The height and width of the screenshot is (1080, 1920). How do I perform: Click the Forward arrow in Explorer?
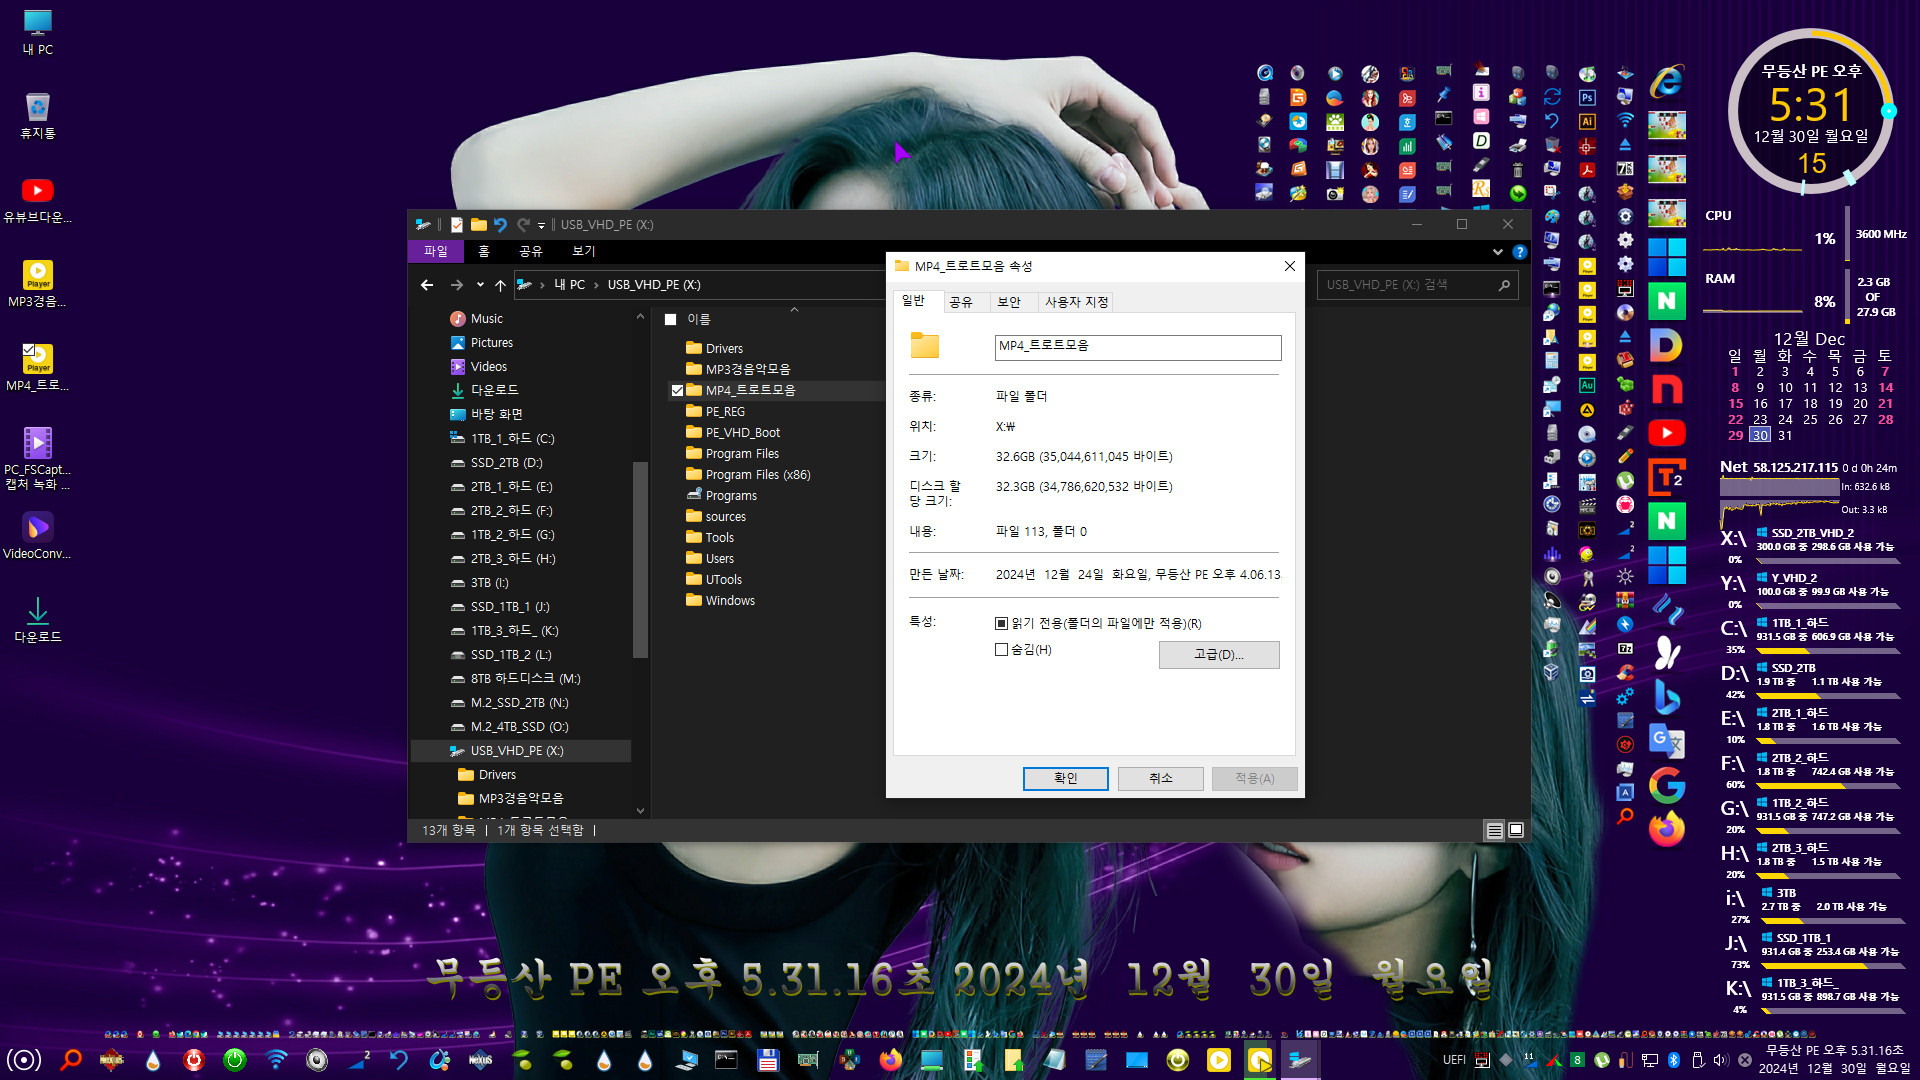click(456, 285)
